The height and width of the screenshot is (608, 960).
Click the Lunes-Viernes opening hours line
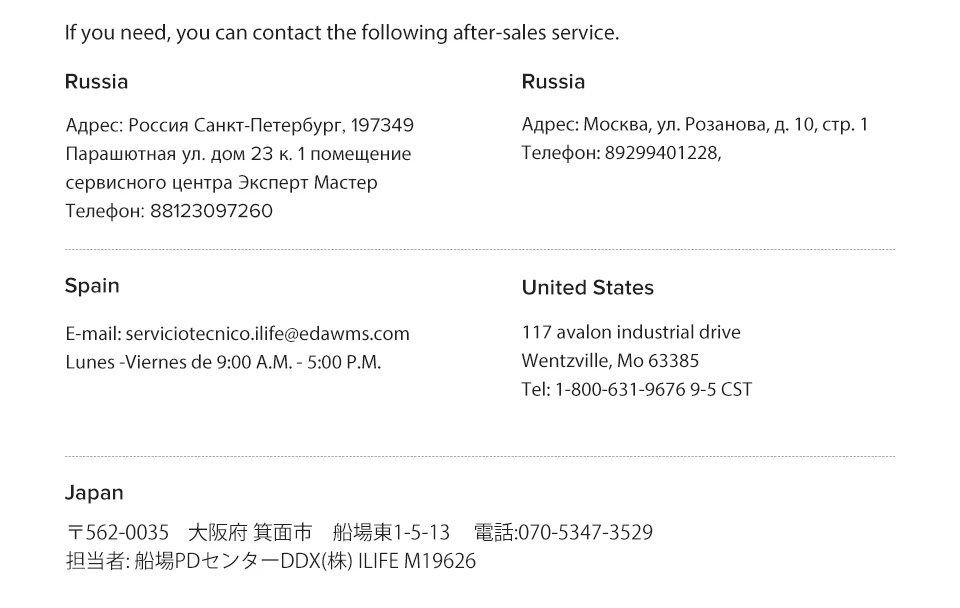pos(223,362)
